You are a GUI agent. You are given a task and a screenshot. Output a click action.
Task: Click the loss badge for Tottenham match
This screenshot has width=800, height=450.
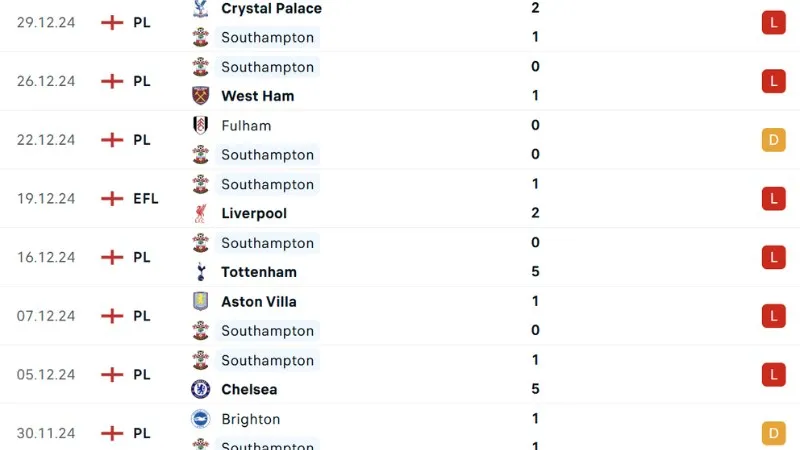tap(773, 257)
